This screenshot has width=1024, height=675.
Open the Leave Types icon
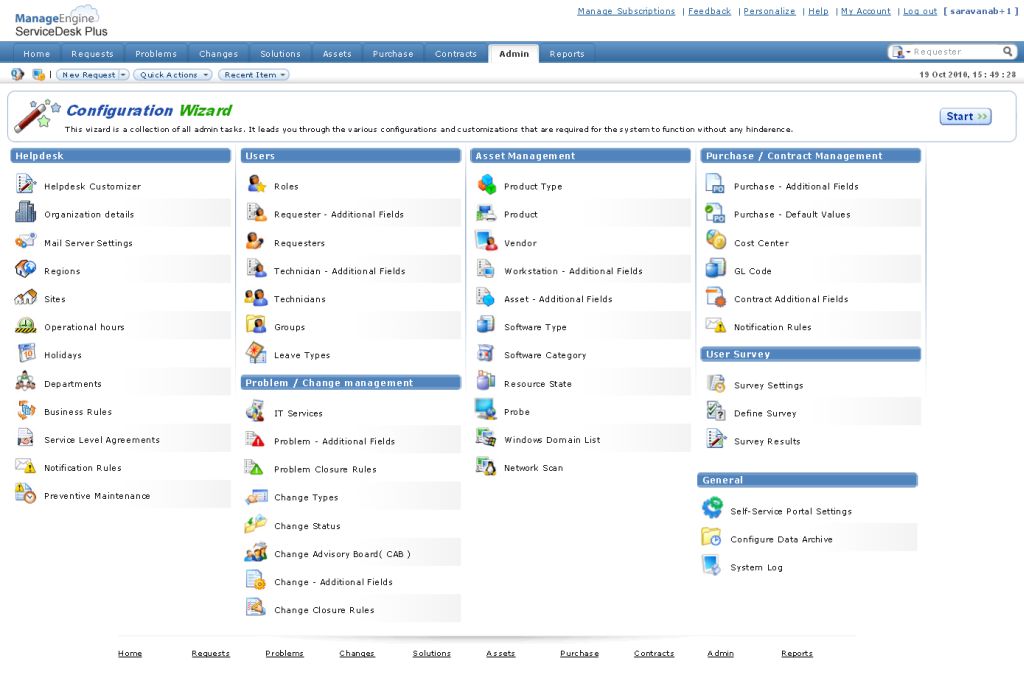(256, 353)
